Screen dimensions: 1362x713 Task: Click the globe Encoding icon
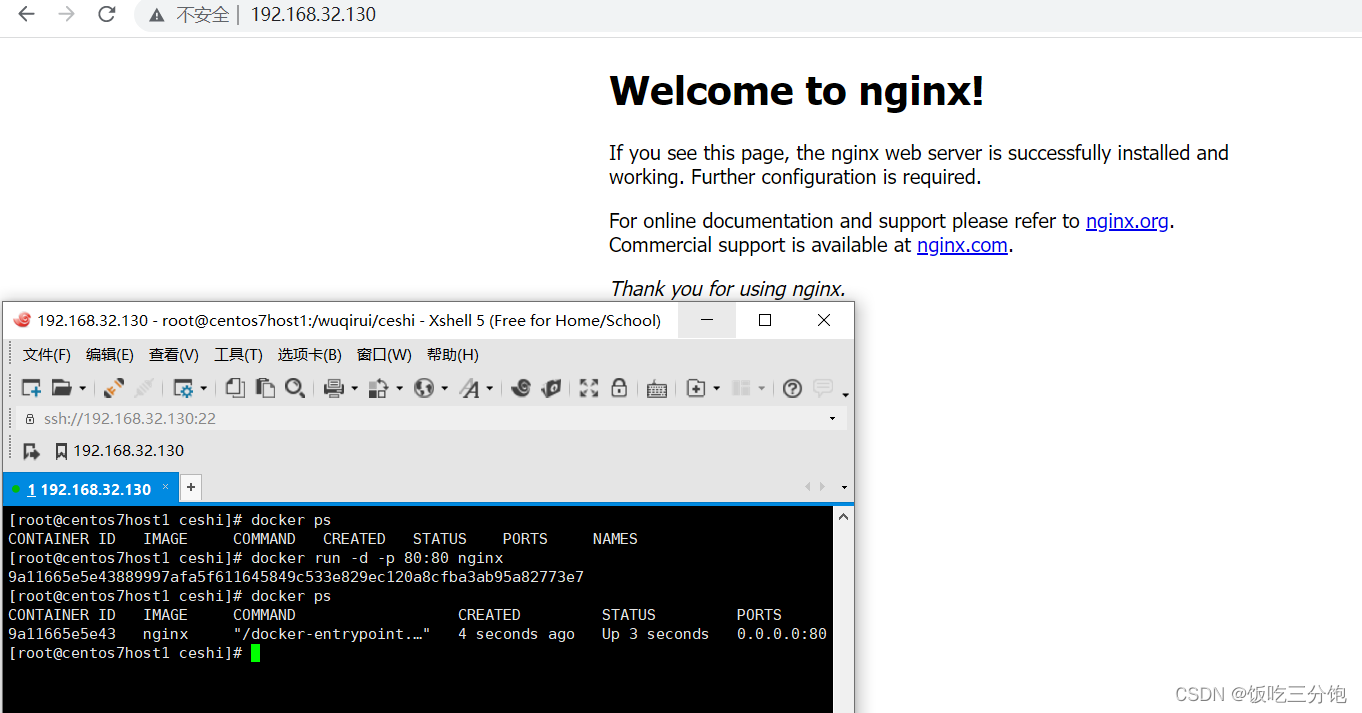[424, 388]
